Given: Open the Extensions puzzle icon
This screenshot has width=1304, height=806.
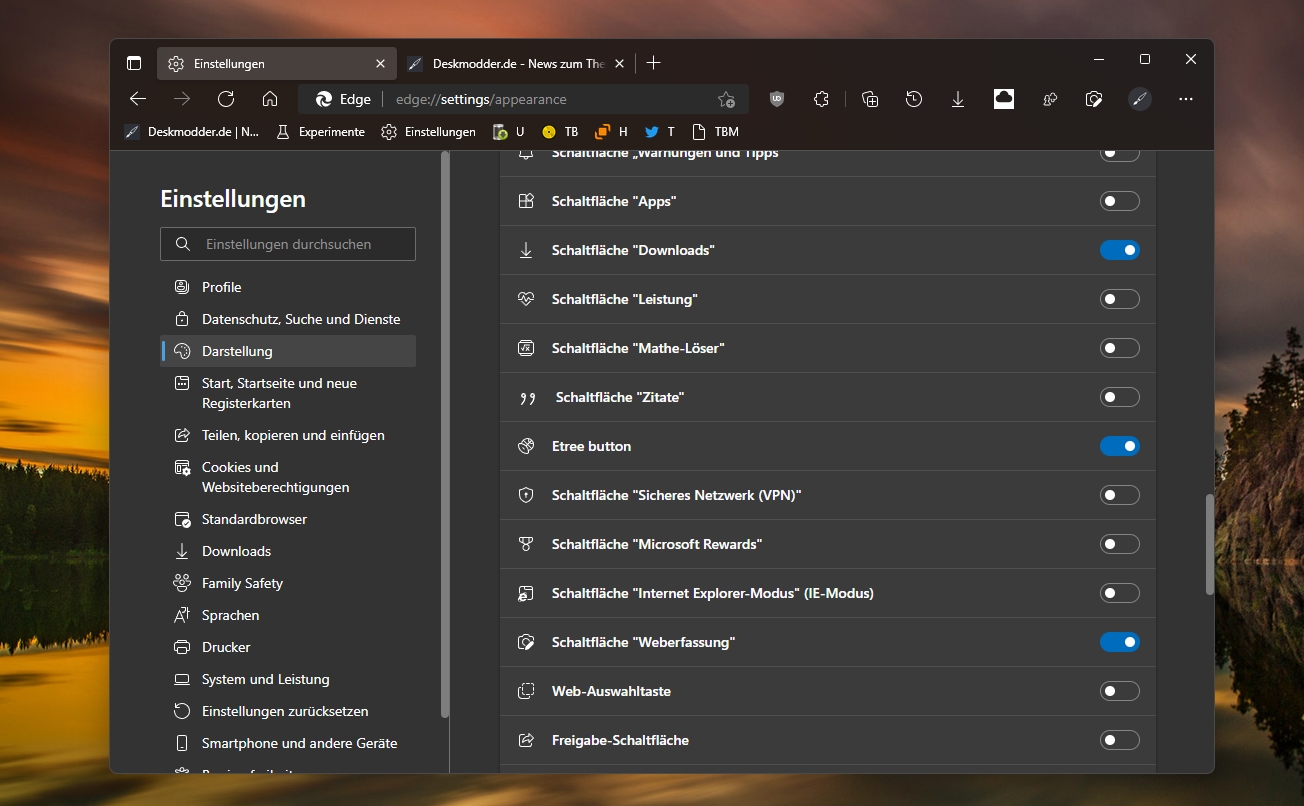Looking at the screenshot, I should (821, 99).
